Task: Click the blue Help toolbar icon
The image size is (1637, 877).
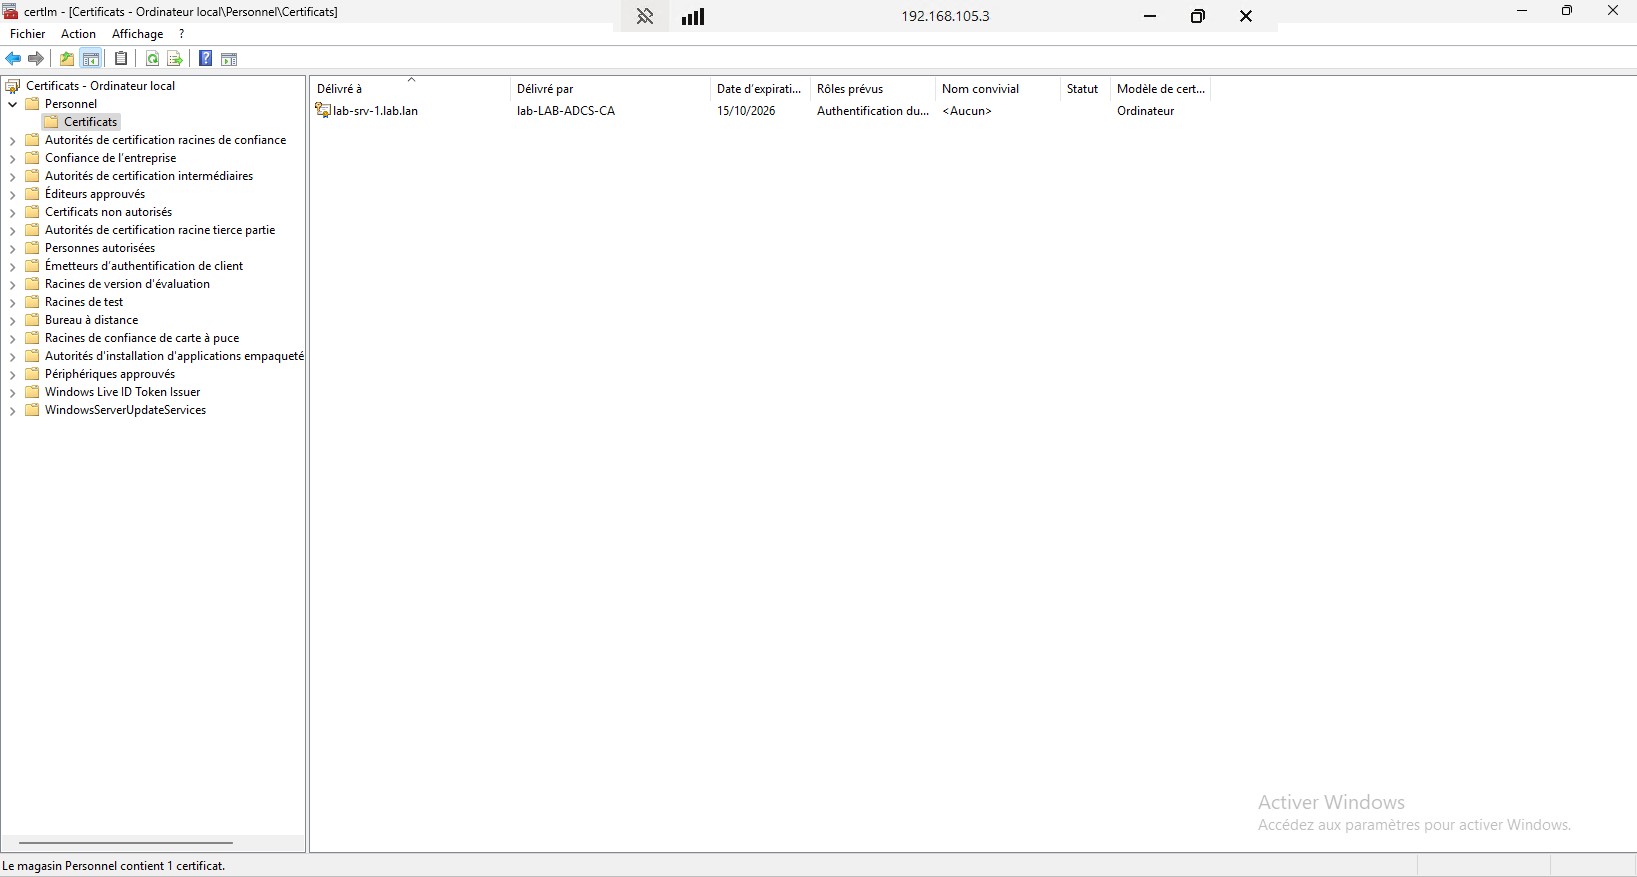Action: click(205, 59)
